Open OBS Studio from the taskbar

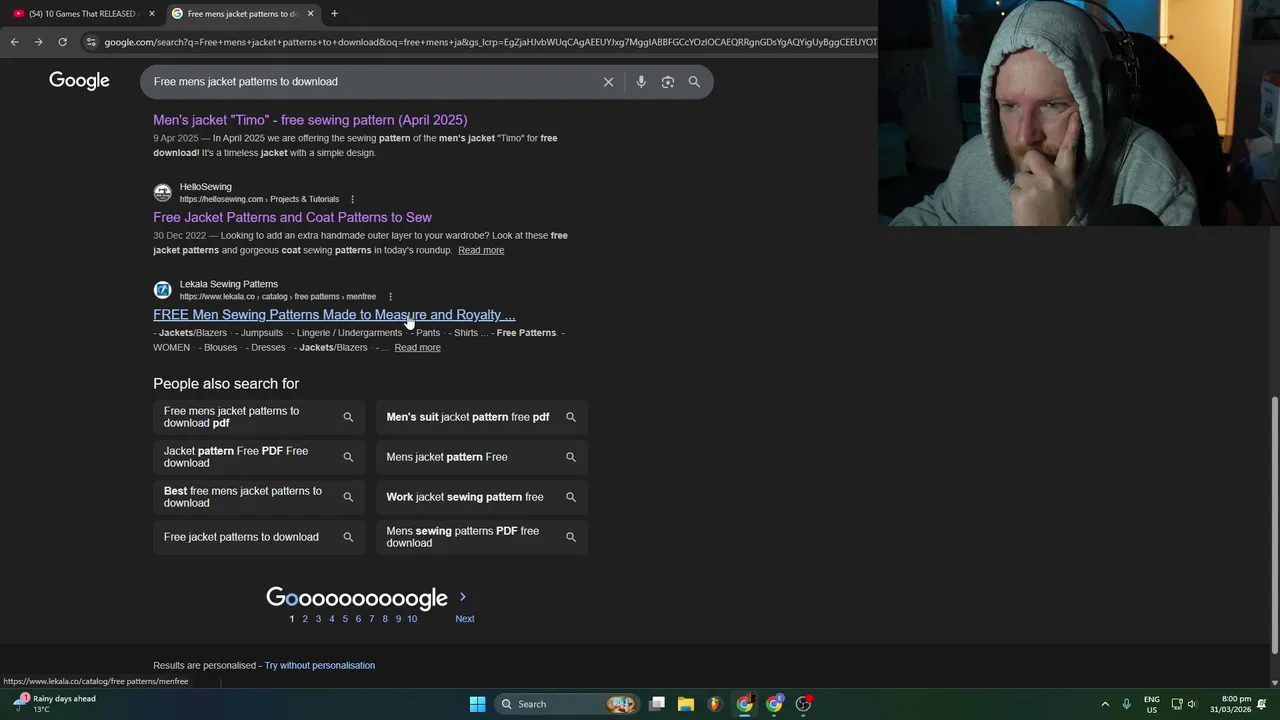pos(803,704)
